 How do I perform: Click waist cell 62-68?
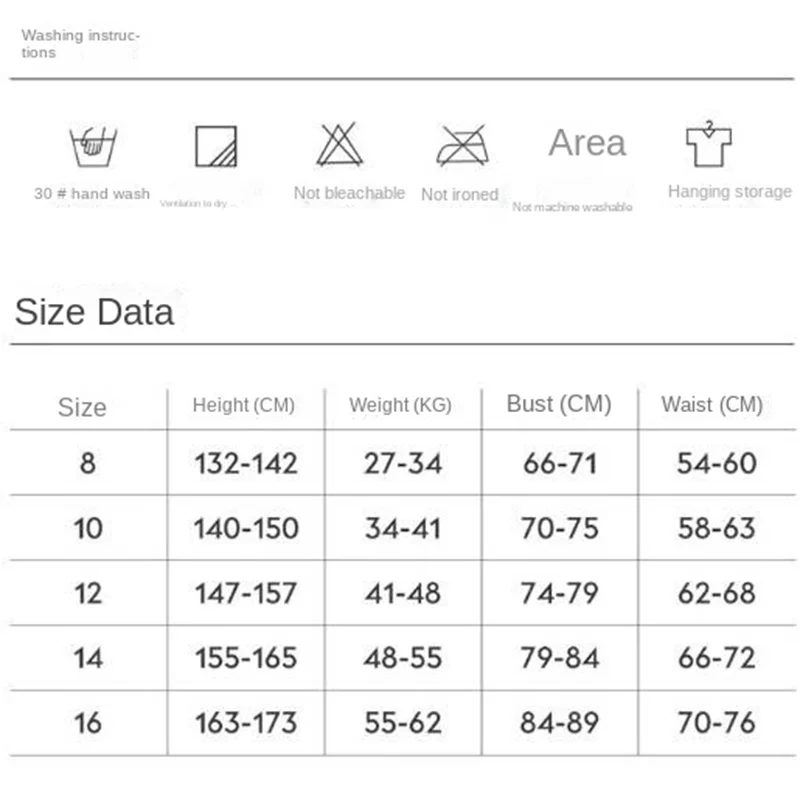pos(716,593)
